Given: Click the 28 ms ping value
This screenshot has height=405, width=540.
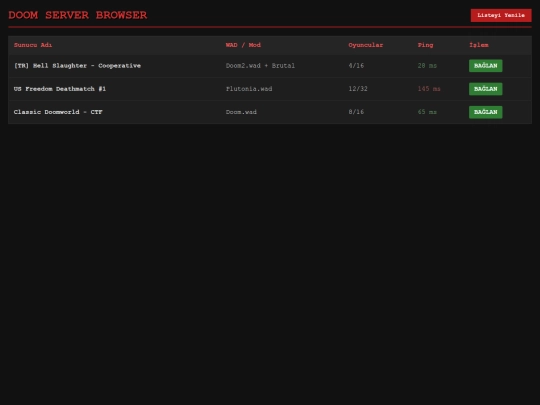Looking at the screenshot, I should pos(427,66).
